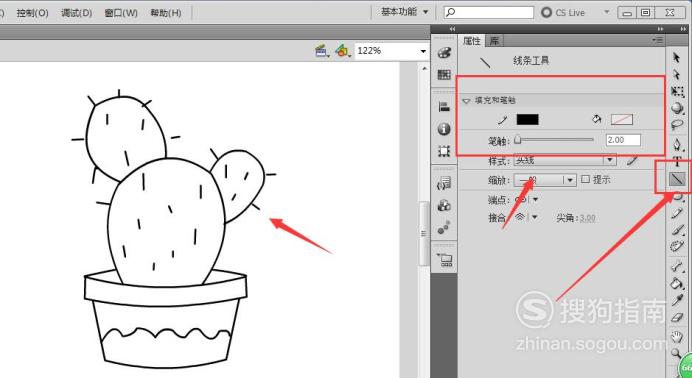Open the Code Snippets panel icon
The width and height of the screenshot is (692, 378).
[x=444, y=183]
